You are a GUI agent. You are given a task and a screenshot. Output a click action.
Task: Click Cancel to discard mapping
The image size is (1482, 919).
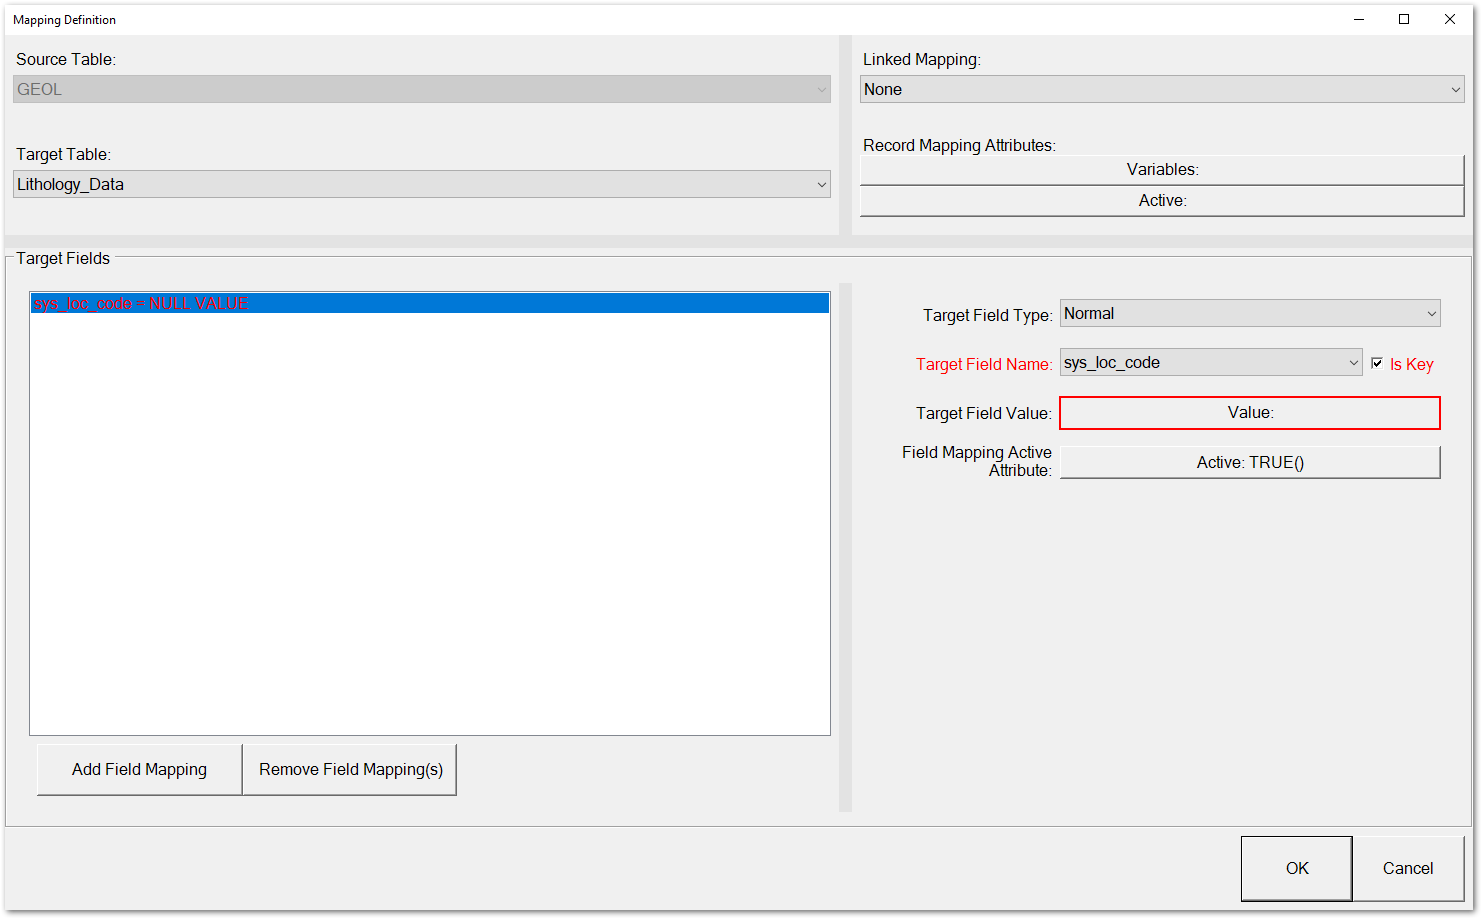click(x=1408, y=868)
